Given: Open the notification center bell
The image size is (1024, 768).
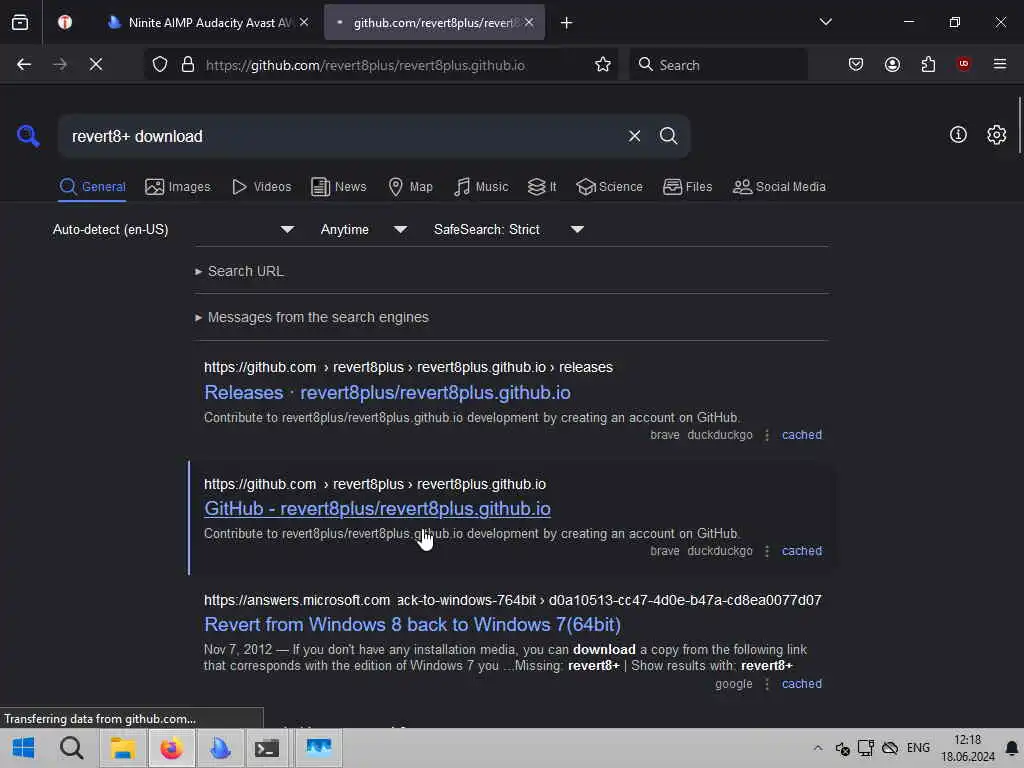Looking at the screenshot, I should pyautogui.click(x=1012, y=748).
